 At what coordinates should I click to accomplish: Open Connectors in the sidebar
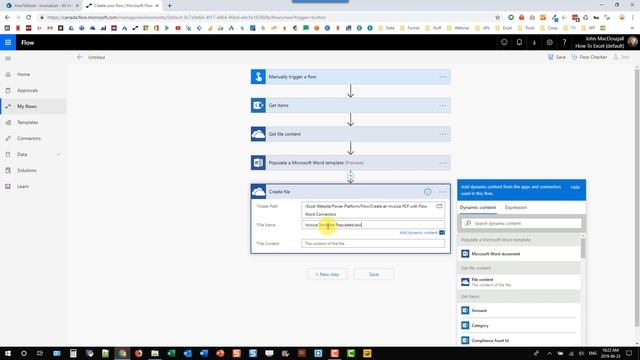pyautogui.click(x=29, y=138)
